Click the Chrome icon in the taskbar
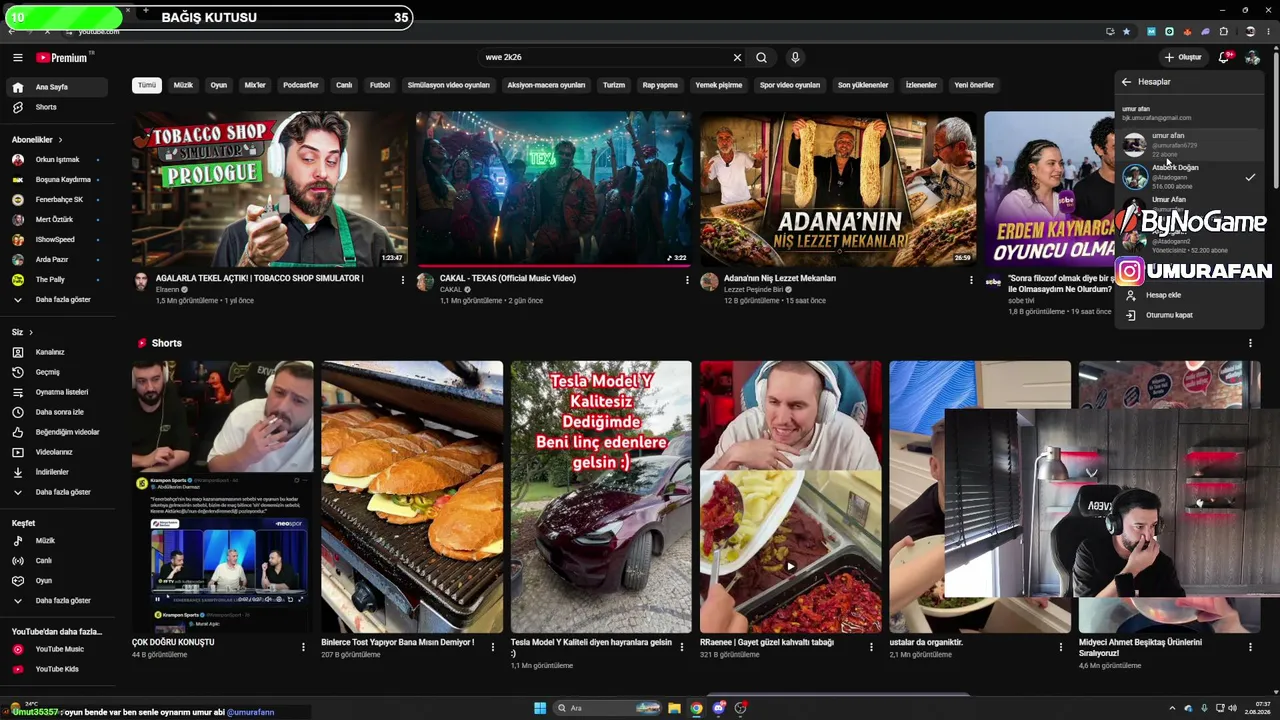1280x720 pixels. tap(696, 708)
